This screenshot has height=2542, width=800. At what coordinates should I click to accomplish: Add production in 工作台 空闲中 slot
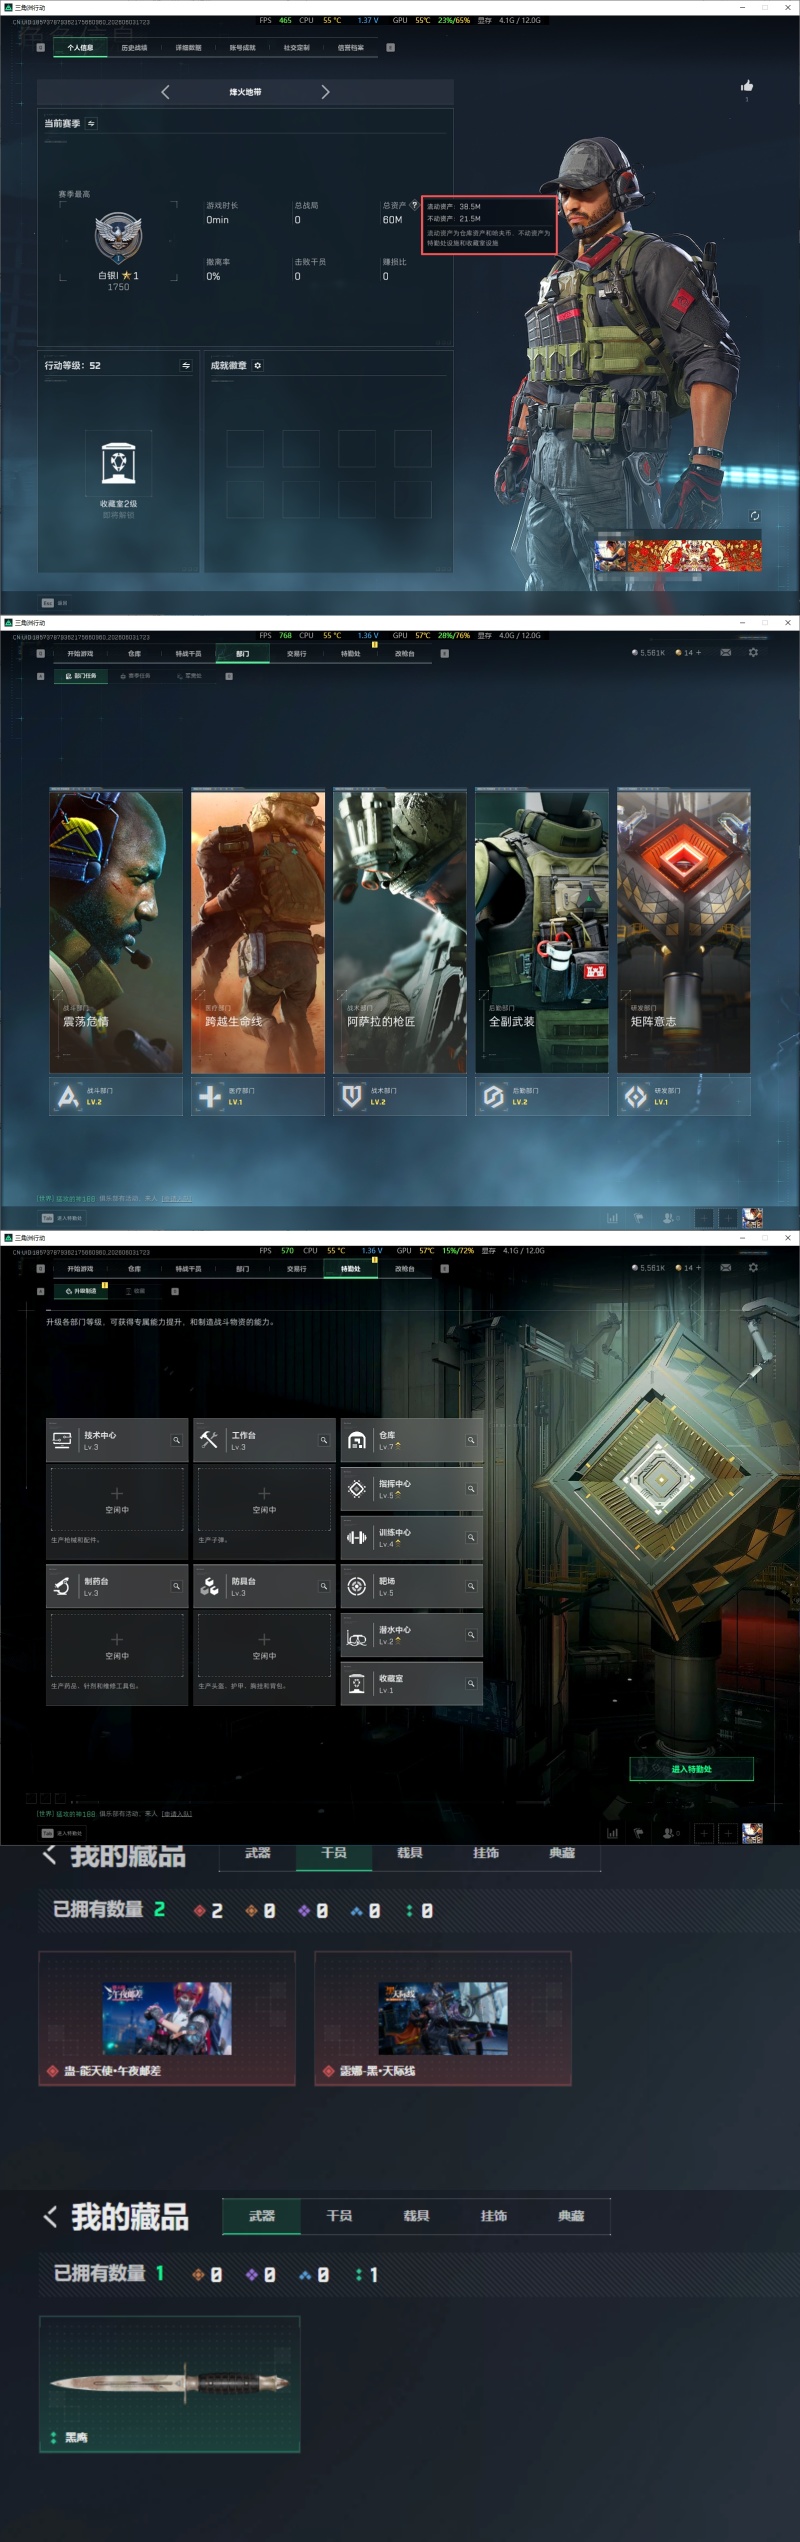point(264,1499)
